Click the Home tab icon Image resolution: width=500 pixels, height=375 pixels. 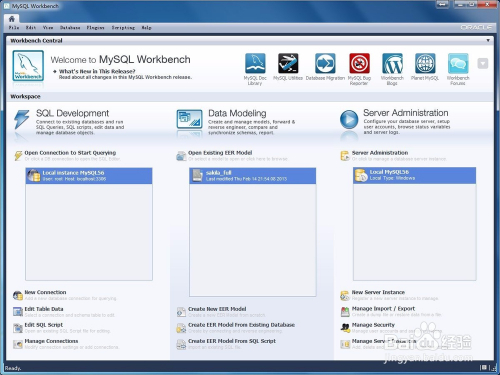point(12,19)
